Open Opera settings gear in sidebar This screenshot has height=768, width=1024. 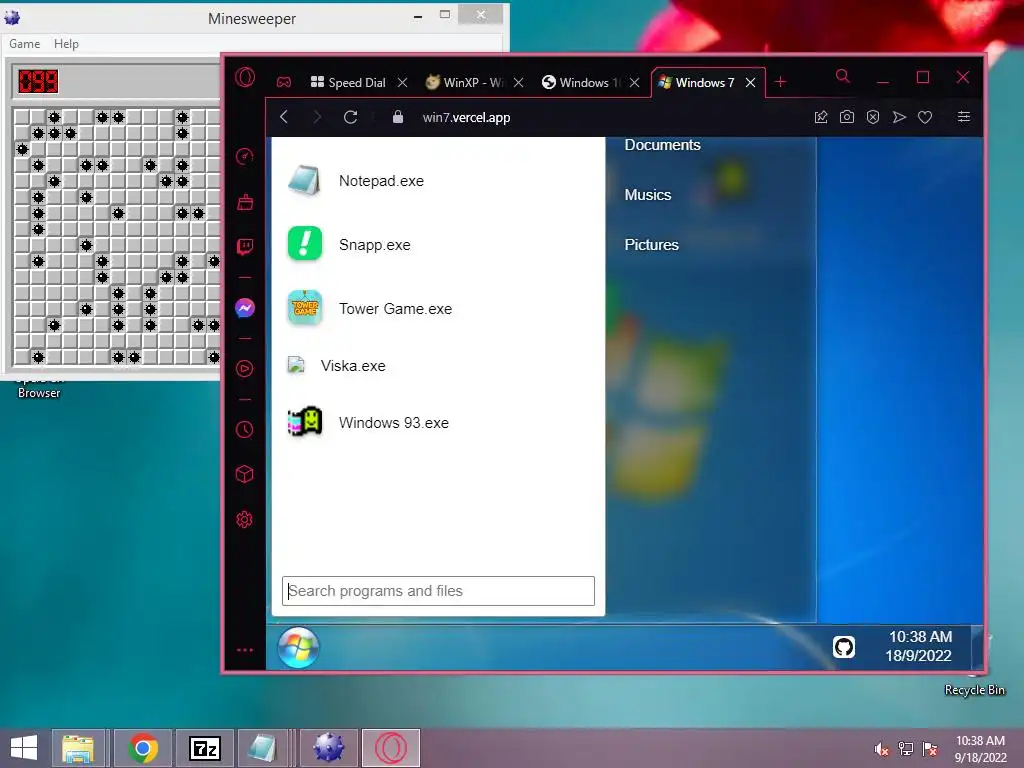coord(245,520)
